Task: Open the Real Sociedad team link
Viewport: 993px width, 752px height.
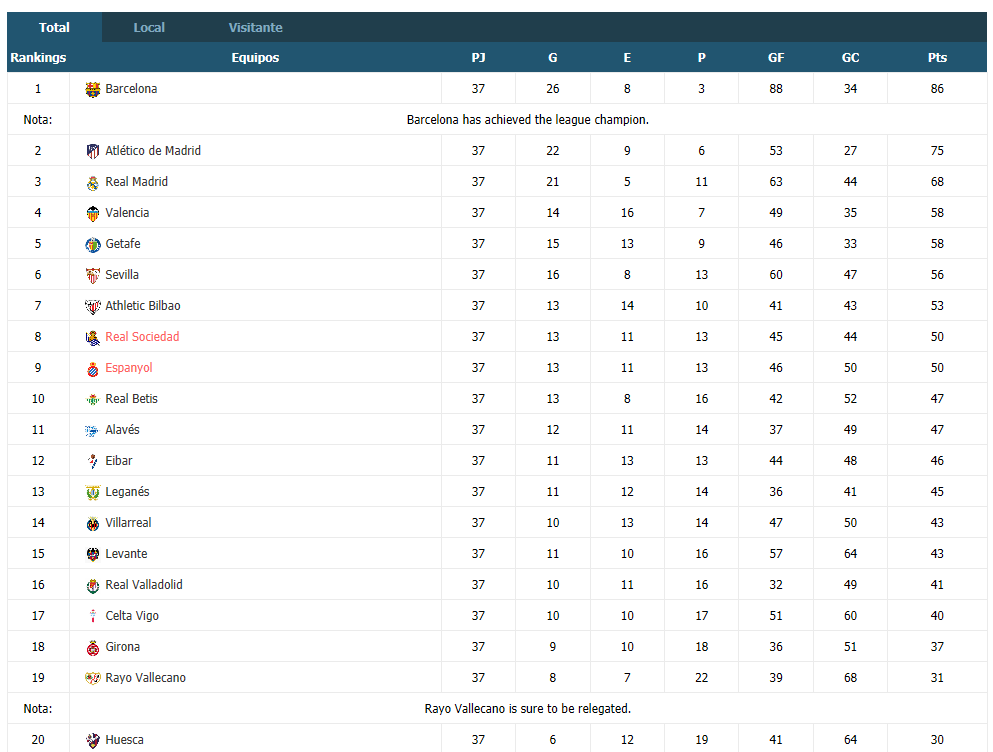Action: pos(142,337)
